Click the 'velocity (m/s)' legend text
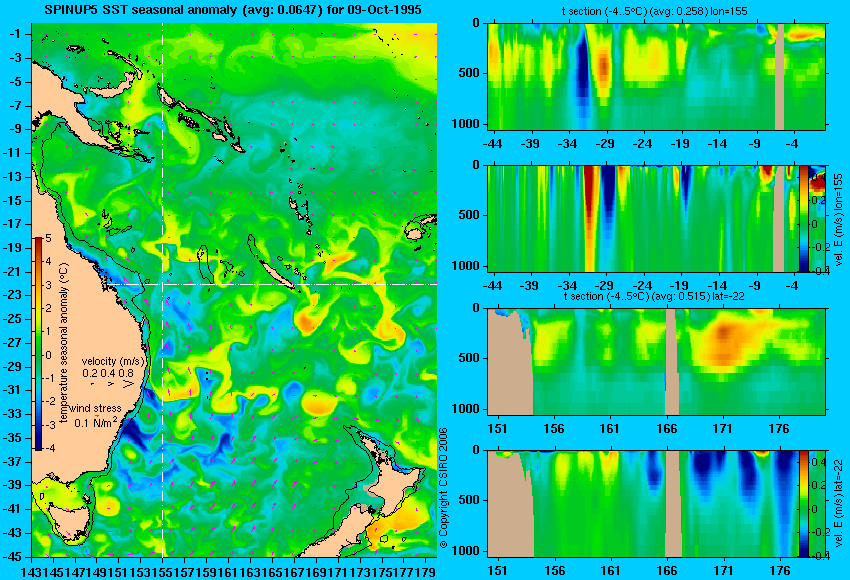 113,361
